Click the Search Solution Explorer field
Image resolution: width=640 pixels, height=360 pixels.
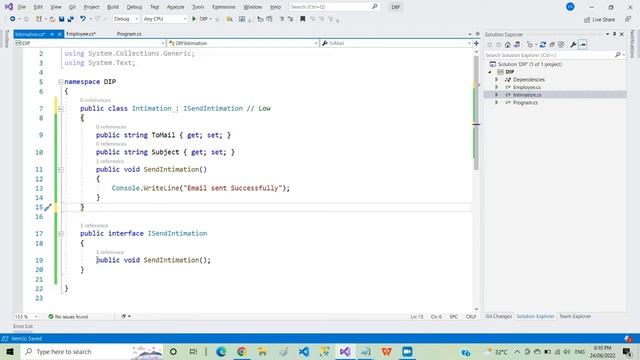pos(555,55)
